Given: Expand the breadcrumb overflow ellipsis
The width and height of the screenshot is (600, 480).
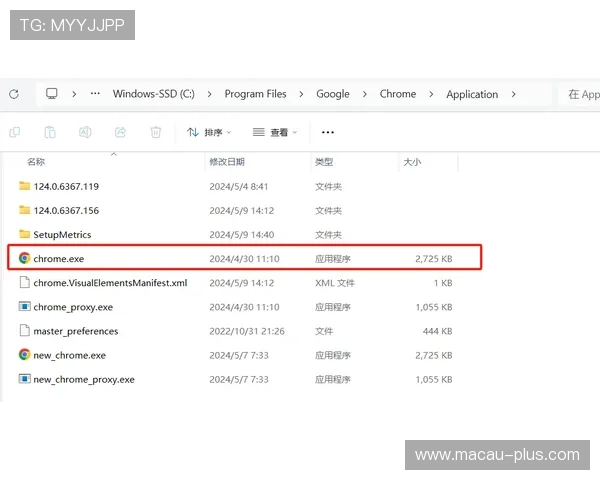Looking at the screenshot, I should coord(95,94).
